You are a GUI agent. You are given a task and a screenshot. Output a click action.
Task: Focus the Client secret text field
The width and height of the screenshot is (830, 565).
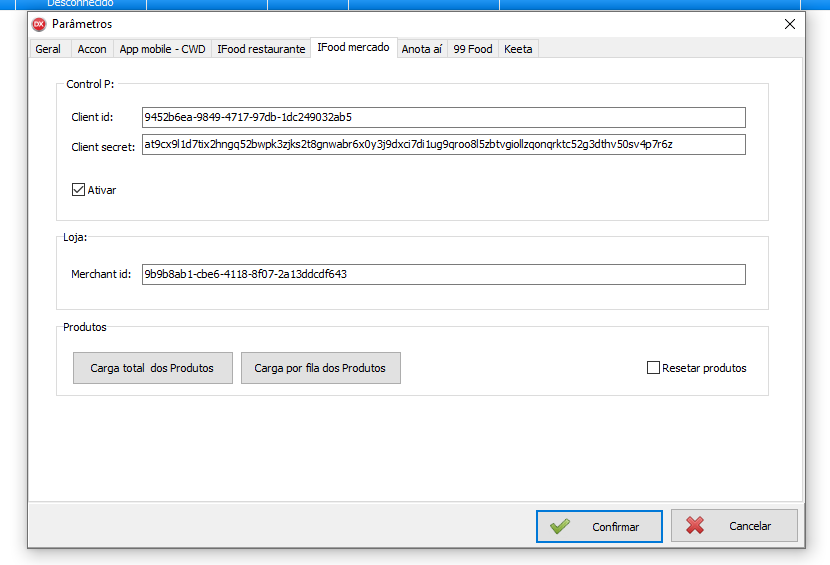(x=444, y=145)
